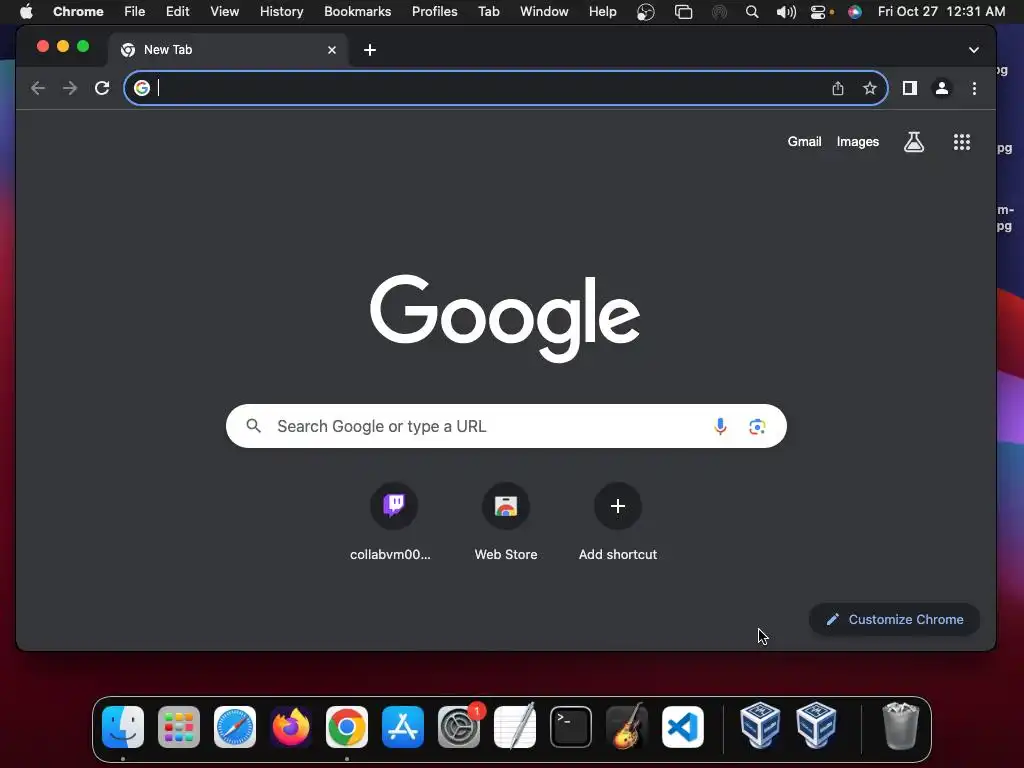The width and height of the screenshot is (1024, 768).
Task: Open screen mirroring icon in menu bar
Action: click(683, 12)
